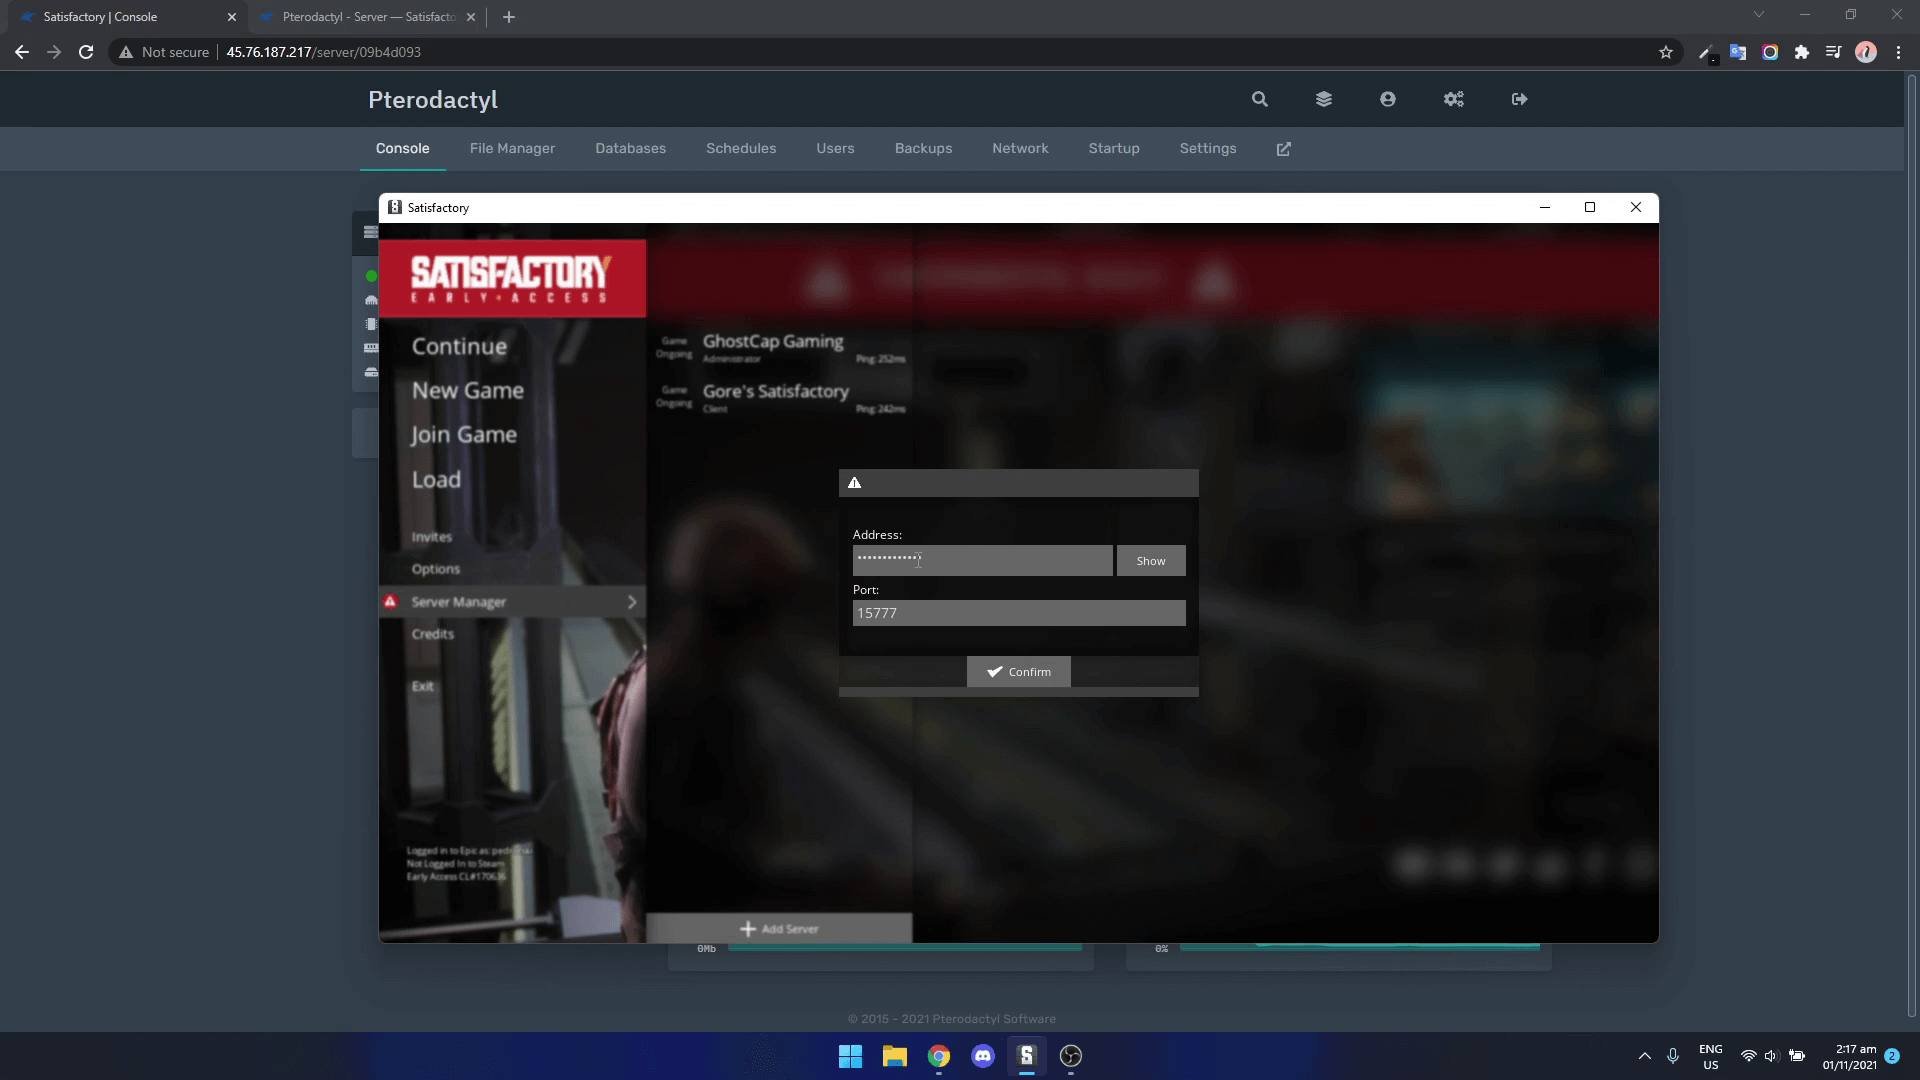
Task: Select the Gore's Satisfactory server entry
Action: 780,397
